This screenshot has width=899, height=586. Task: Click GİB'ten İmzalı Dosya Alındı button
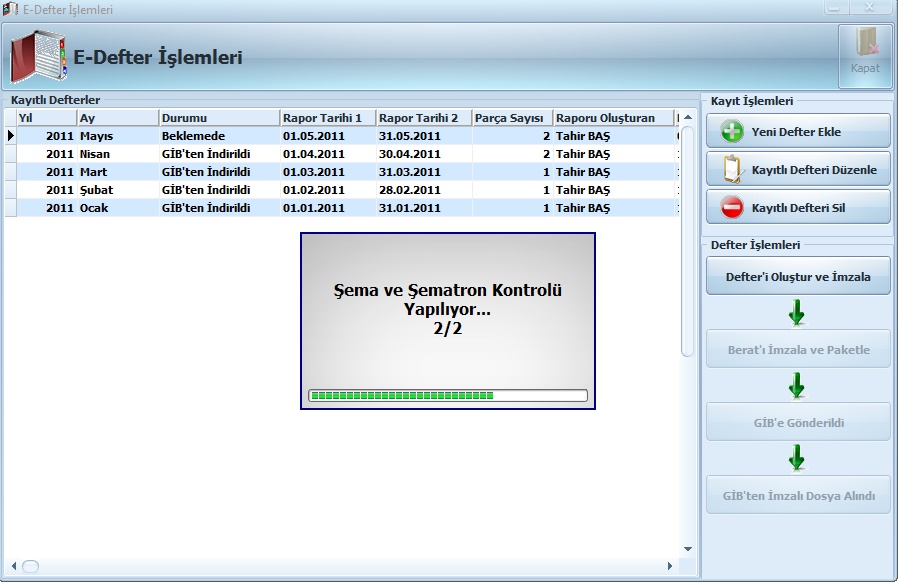798,495
